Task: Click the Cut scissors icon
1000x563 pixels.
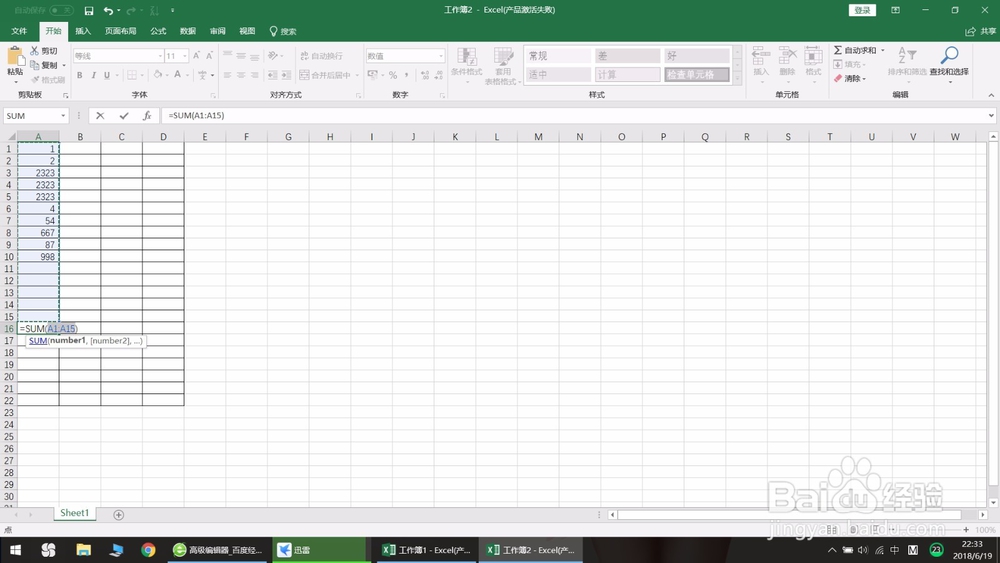Action: pyautogui.click(x=34, y=50)
